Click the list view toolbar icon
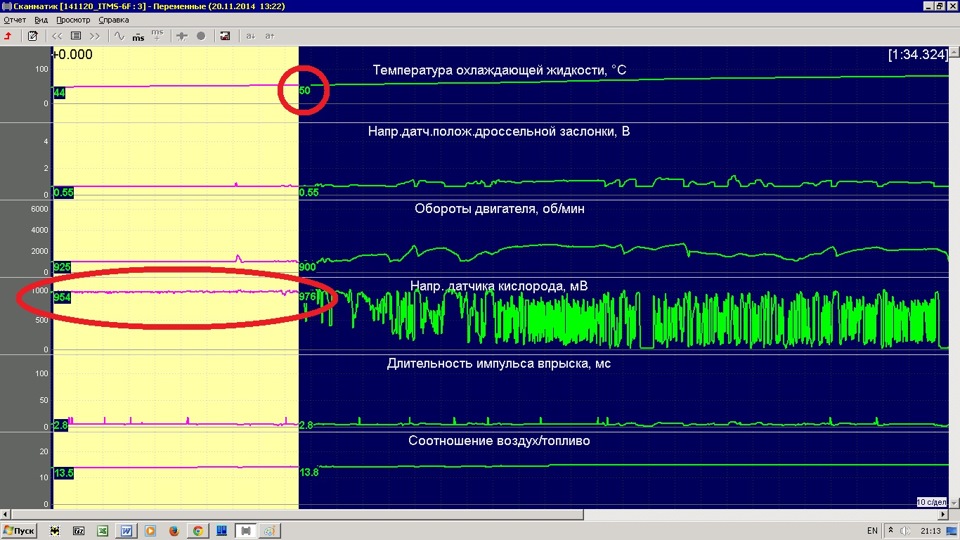The height and width of the screenshot is (540, 960). (76, 36)
